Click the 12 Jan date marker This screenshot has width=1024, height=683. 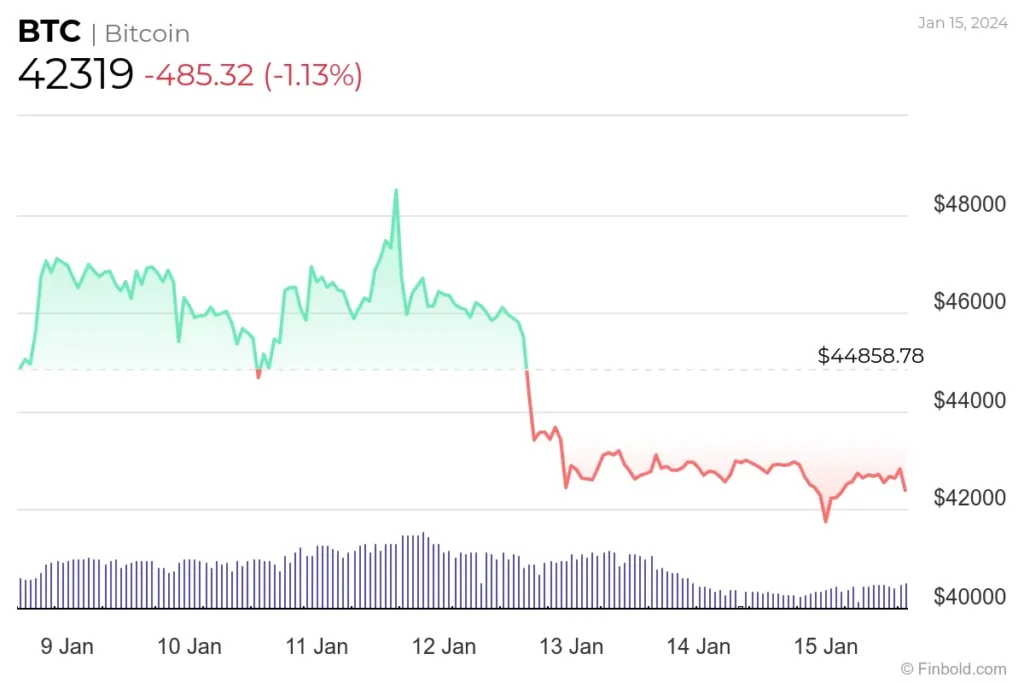click(444, 646)
